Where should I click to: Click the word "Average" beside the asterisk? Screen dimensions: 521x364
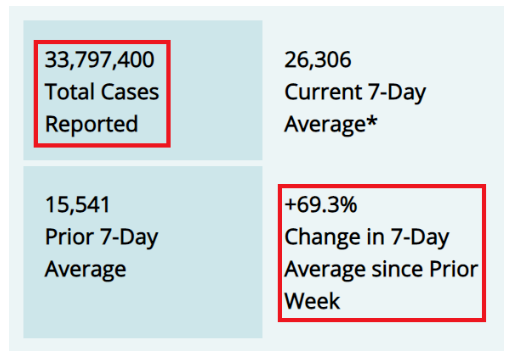[325, 125]
